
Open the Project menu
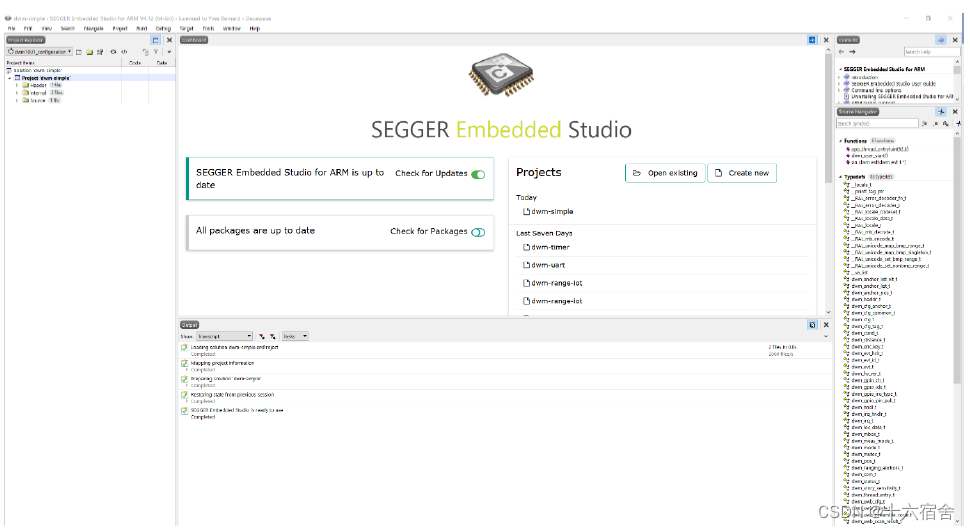pyautogui.click(x=120, y=28)
